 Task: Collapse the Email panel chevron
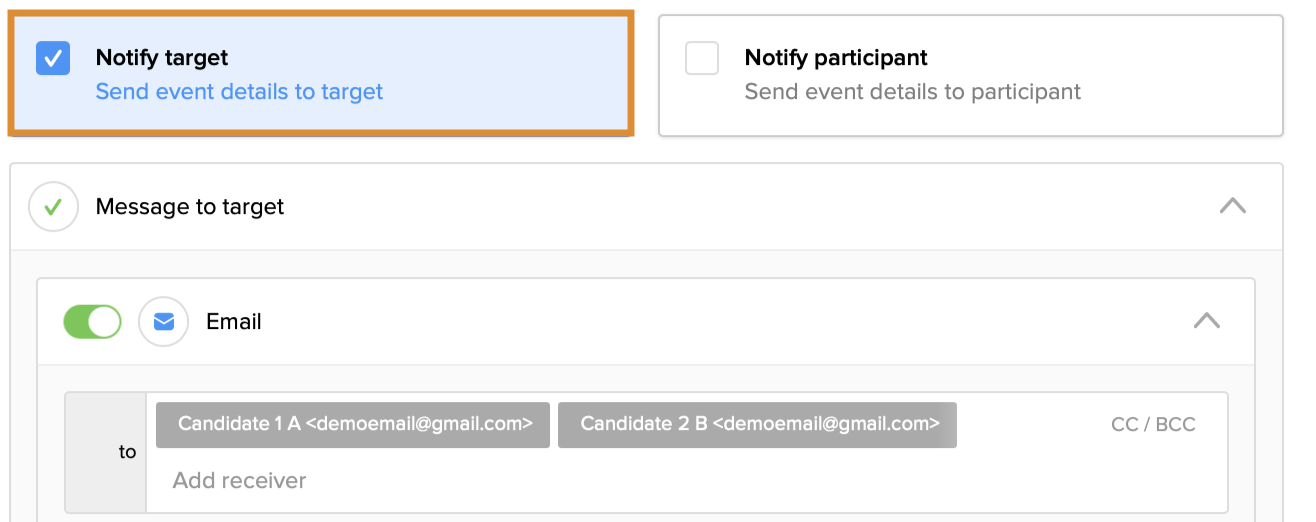pos(1207,321)
